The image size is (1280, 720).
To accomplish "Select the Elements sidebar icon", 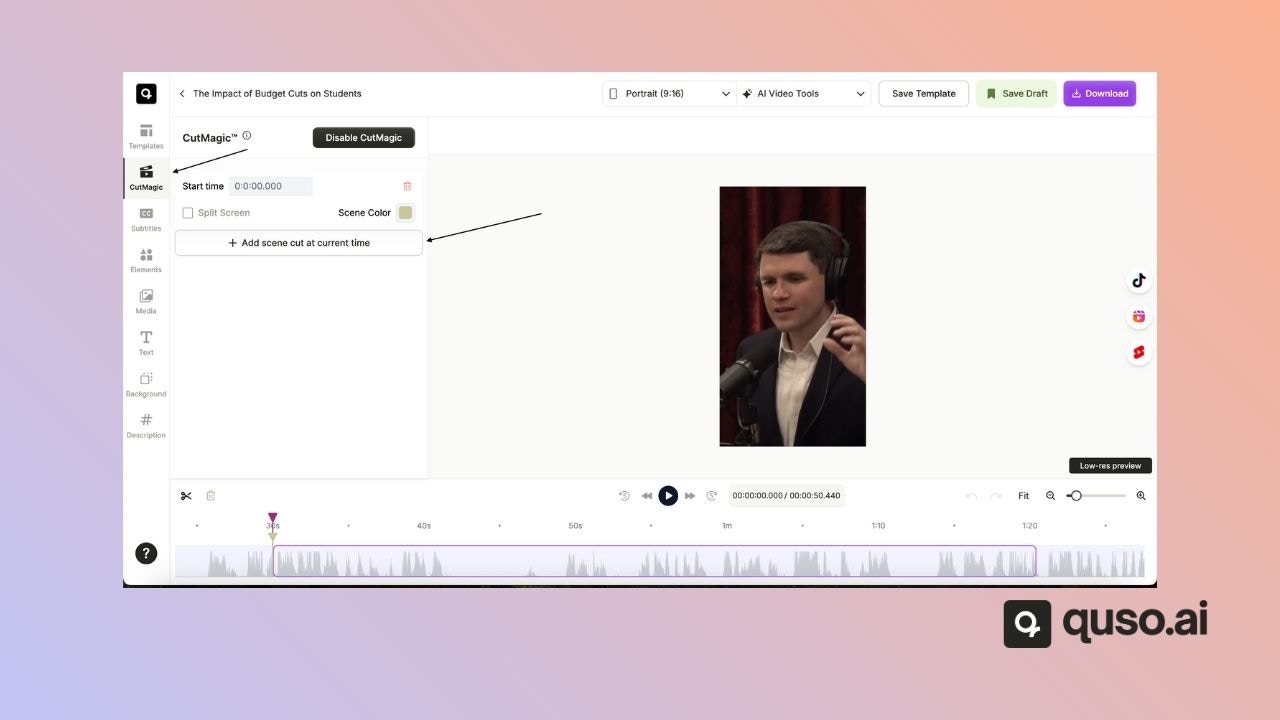I will point(145,261).
